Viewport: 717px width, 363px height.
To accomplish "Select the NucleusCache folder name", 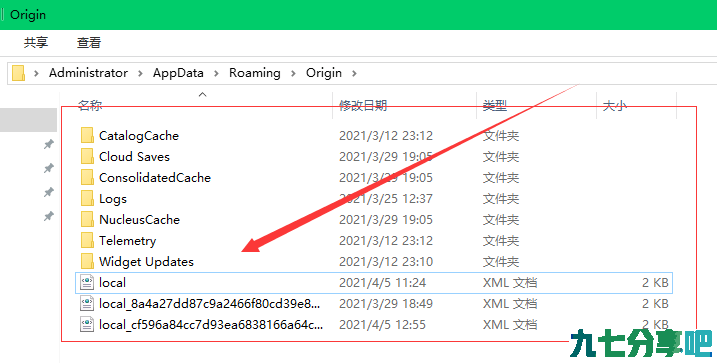I will pyautogui.click(x=139, y=220).
